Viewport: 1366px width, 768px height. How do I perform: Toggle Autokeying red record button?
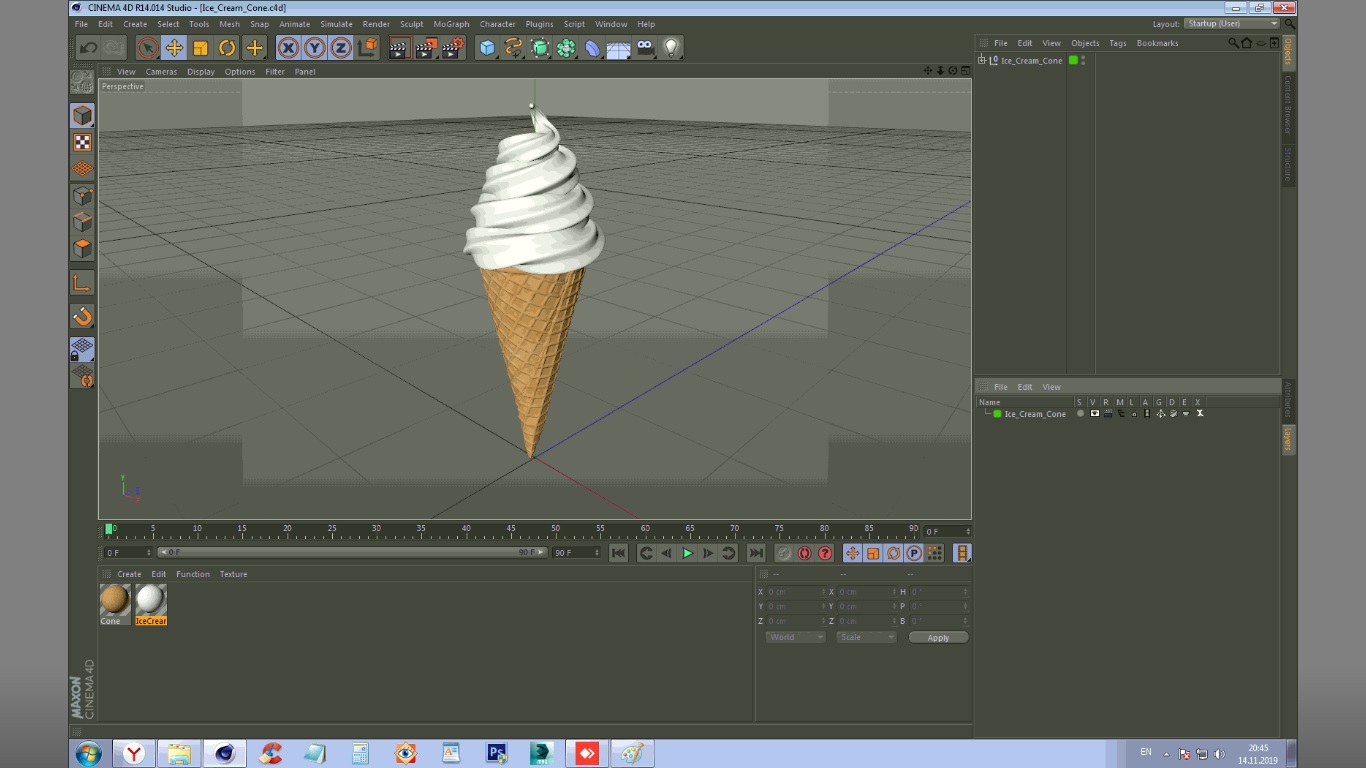point(805,553)
